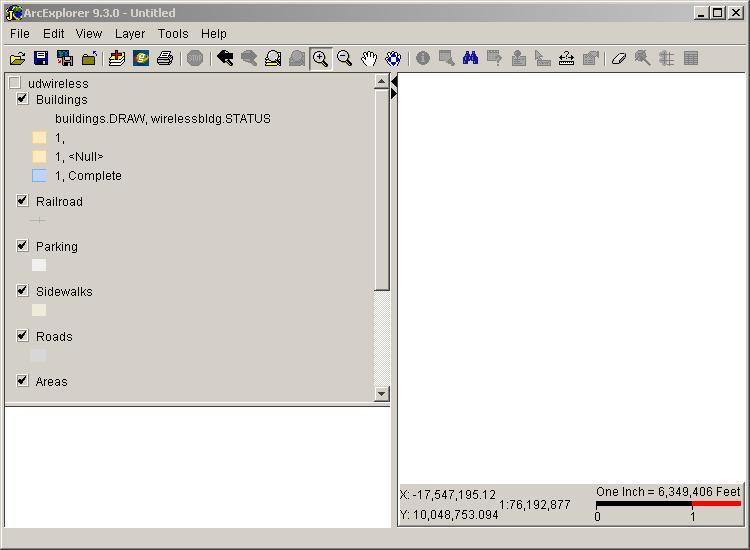This screenshot has width=750, height=550.
Task: Click the X coordinate readout
Action: pos(448,495)
